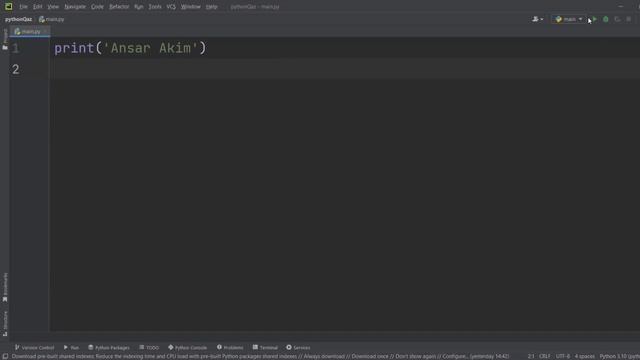Run the main configuration with green play icon
Viewport: 640px width, 360px height.
pyautogui.click(x=595, y=19)
